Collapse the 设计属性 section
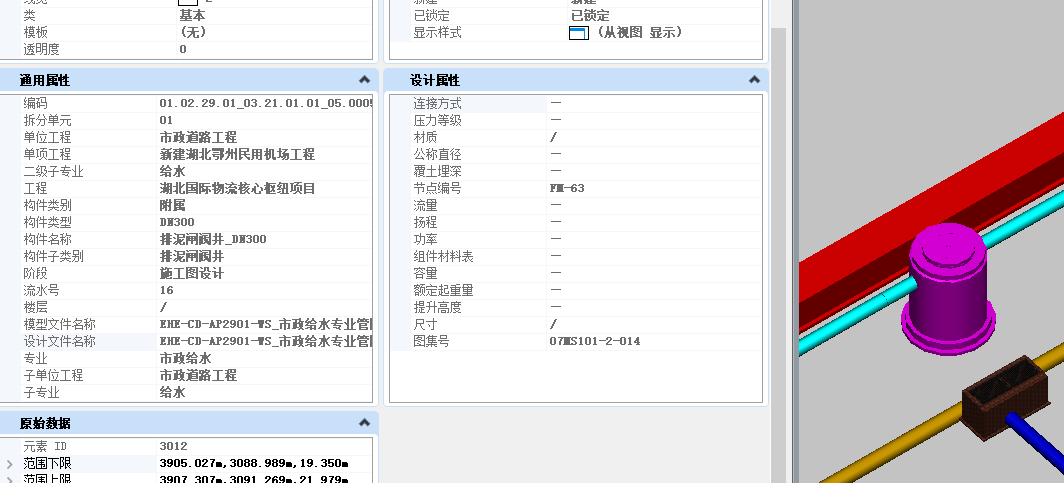Screen dimensions: 1064x483 pyautogui.click(x=754, y=80)
